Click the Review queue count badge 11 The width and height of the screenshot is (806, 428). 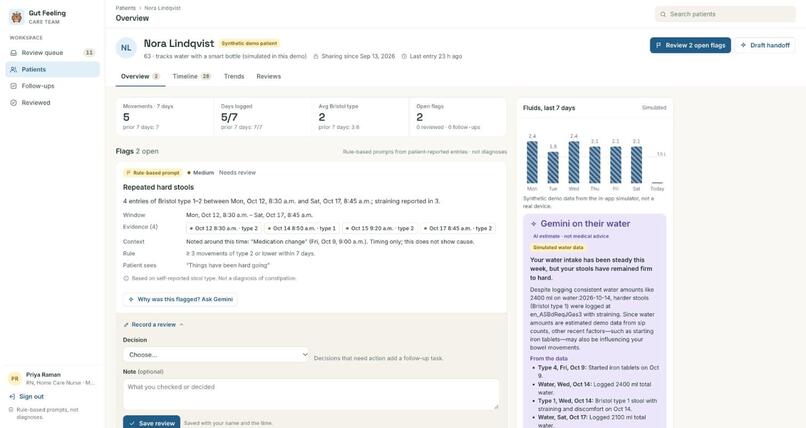(89, 52)
